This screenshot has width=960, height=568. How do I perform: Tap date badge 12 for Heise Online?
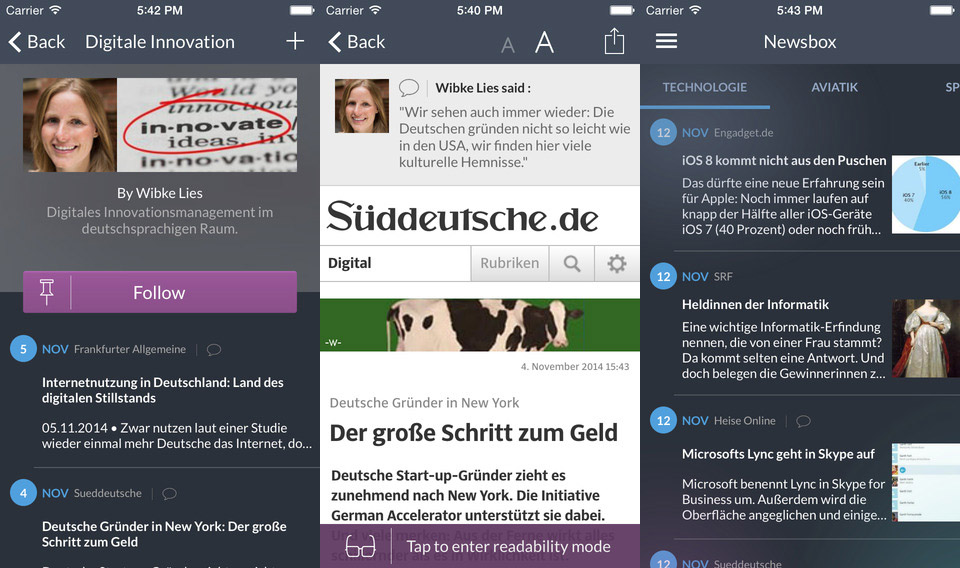pos(663,420)
